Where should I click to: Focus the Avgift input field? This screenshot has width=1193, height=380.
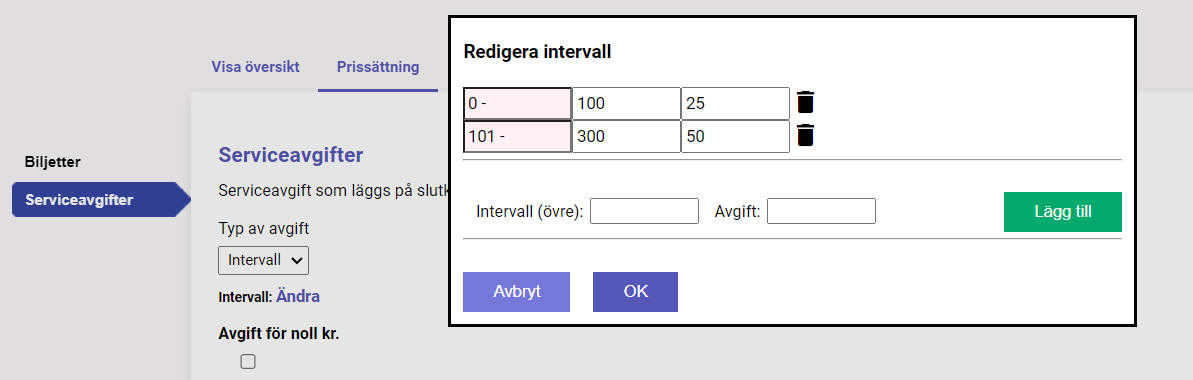(821, 211)
